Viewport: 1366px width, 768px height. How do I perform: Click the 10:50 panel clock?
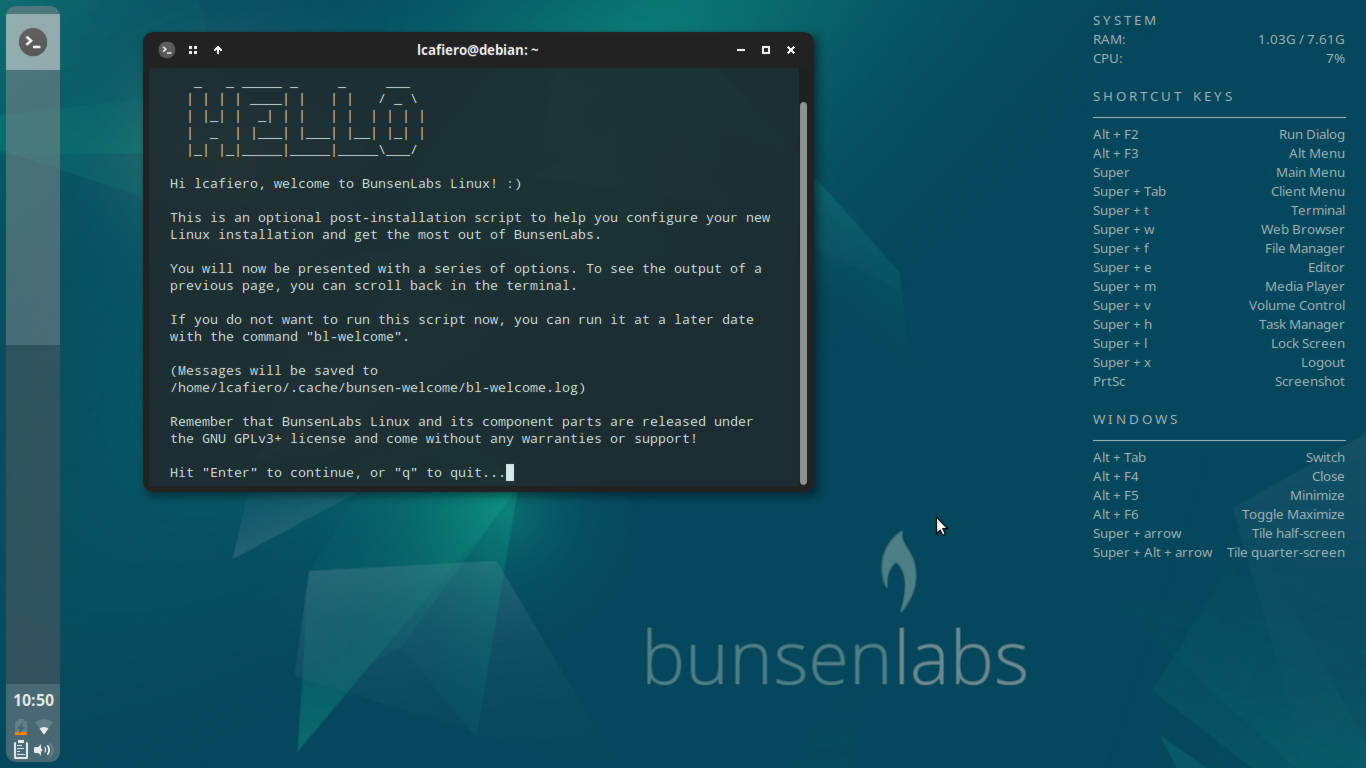pos(33,700)
